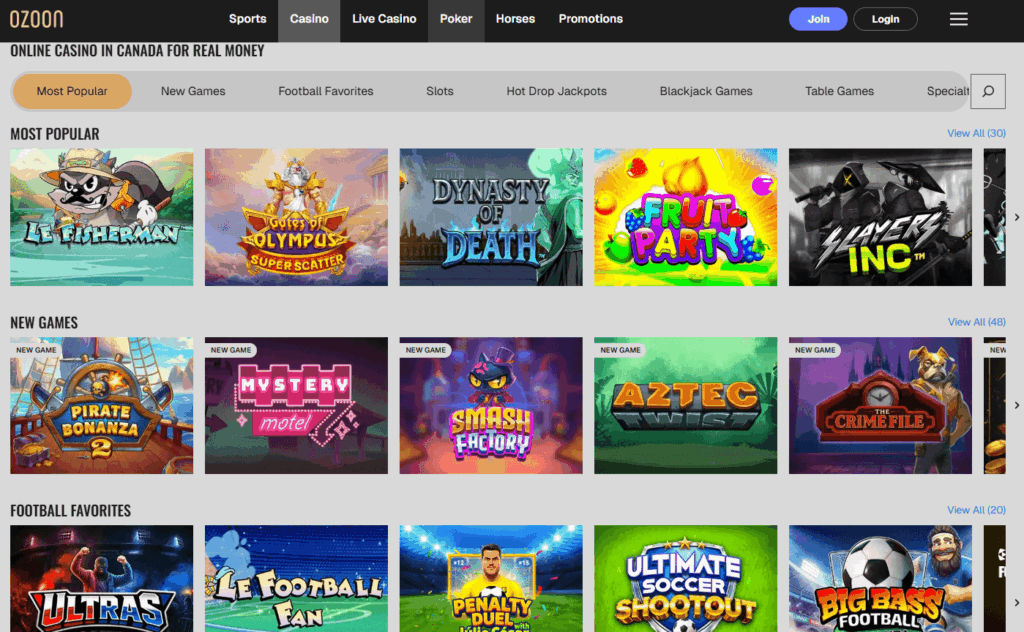The width and height of the screenshot is (1024, 632).
Task: Click the Join button
Action: point(818,19)
